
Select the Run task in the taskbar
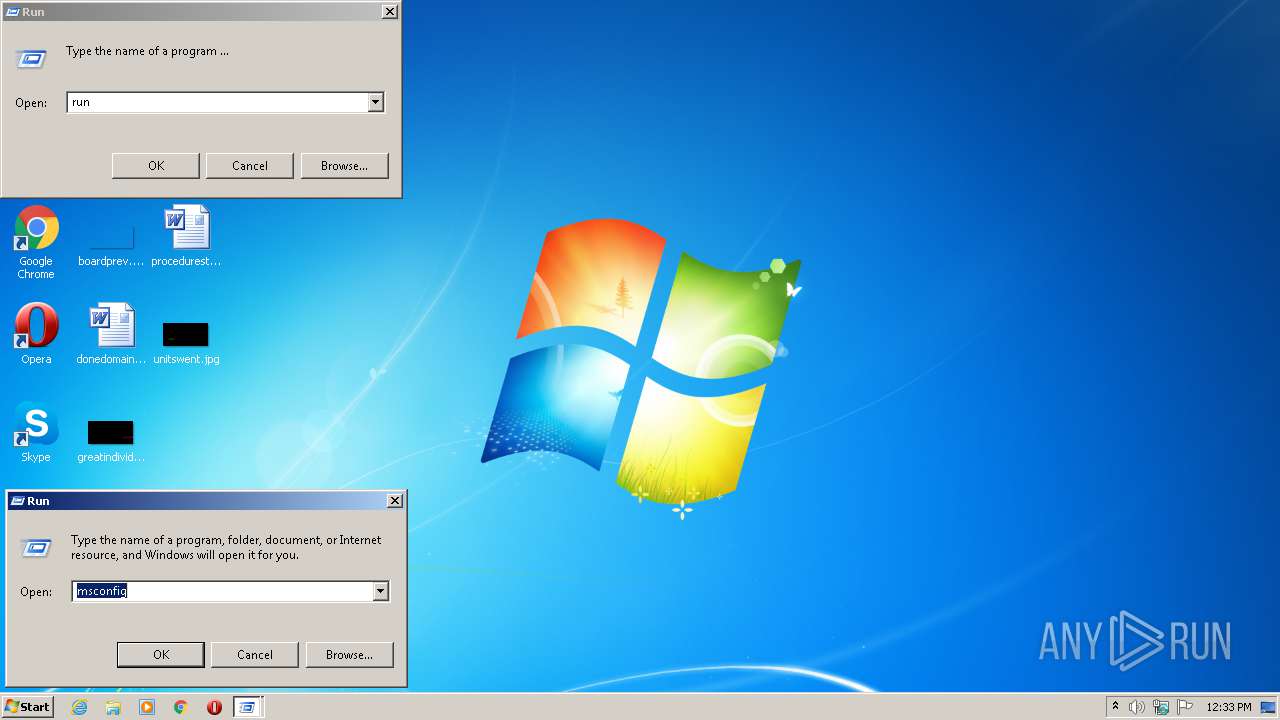pyautogui.click(x=247, y=707)
